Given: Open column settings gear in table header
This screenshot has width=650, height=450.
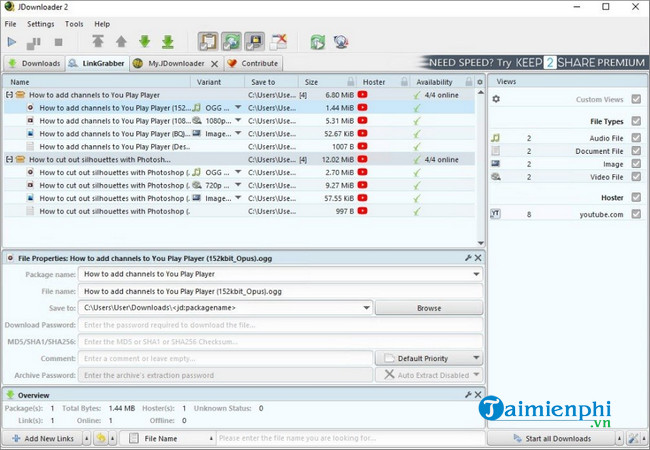Looking at the screenshot, I should click(x=480, y=82).
